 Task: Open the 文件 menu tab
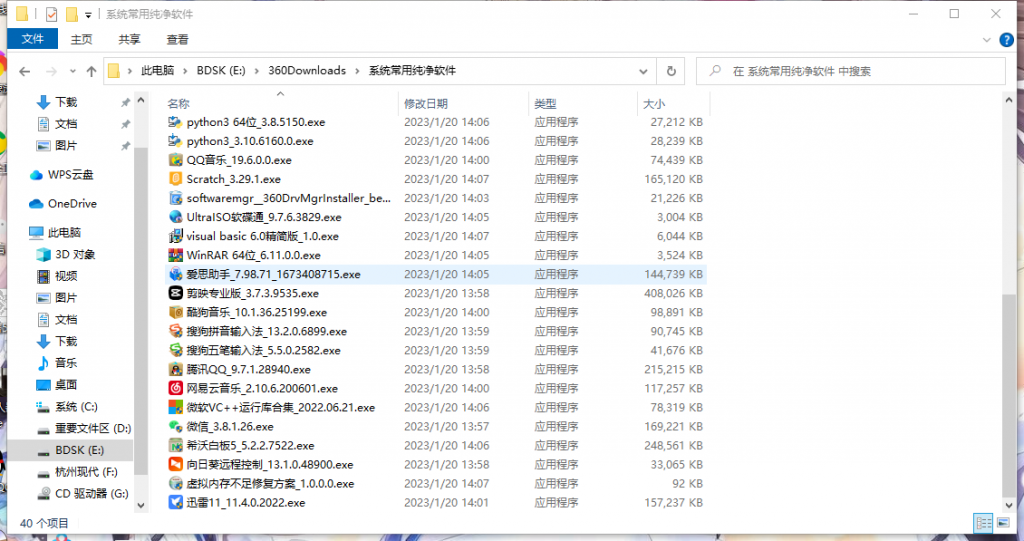click(x=32, y=39)
